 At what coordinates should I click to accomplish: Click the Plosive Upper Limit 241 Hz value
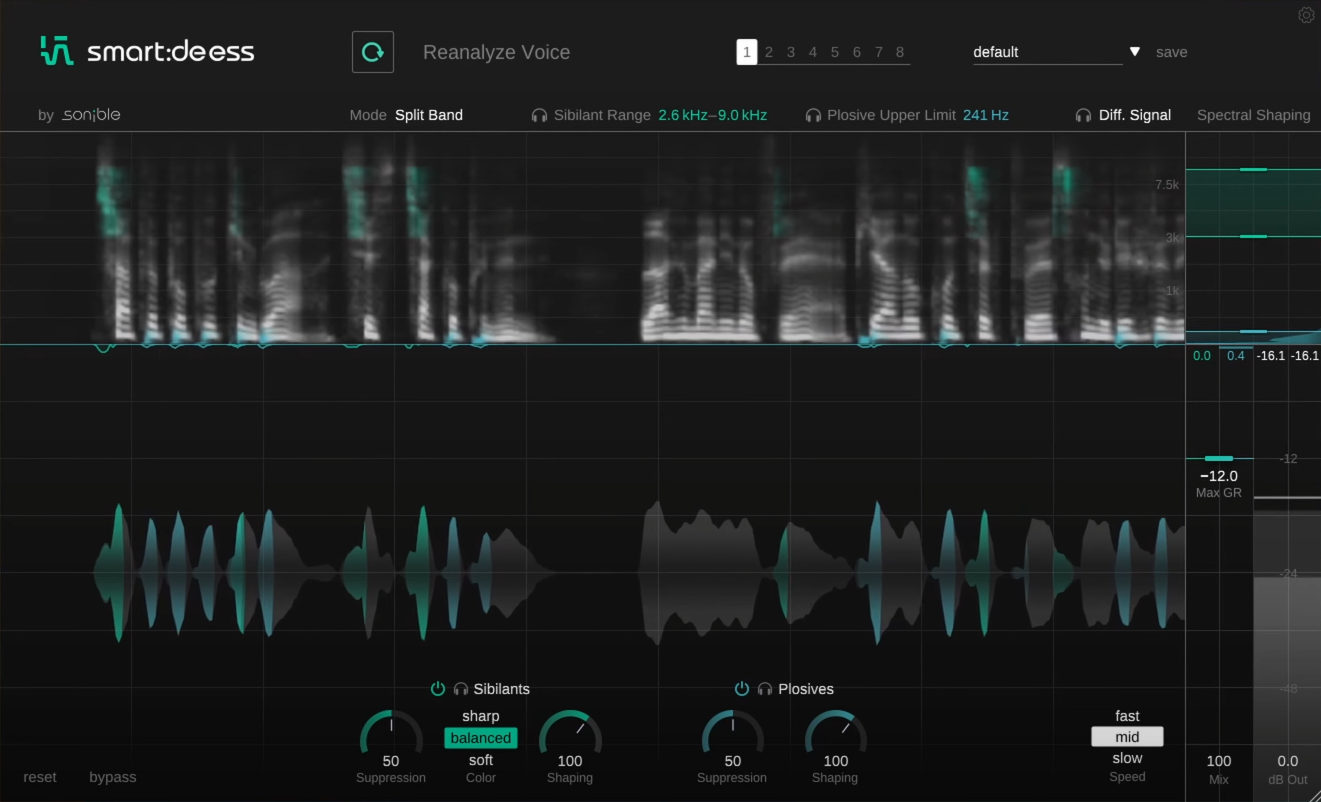(x=986, y=115)
